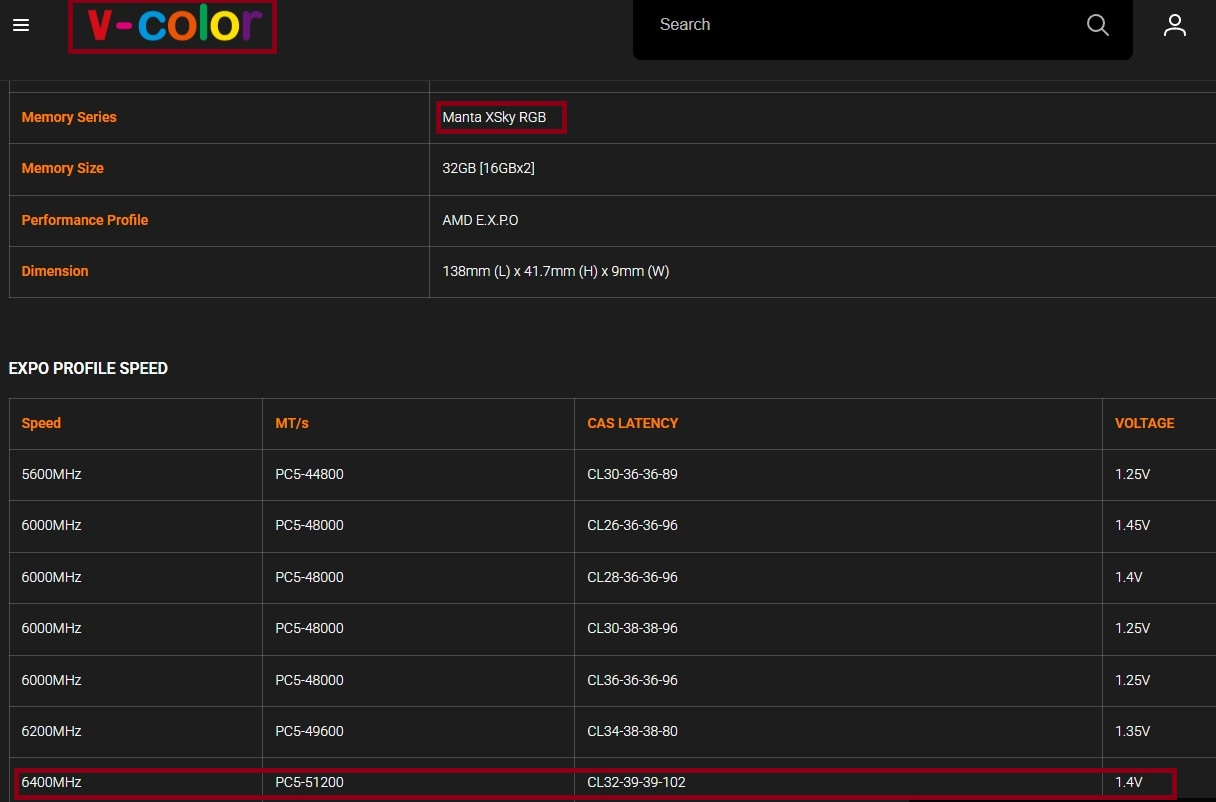The image size is (1216, 802).
Task: Select the 1.35V voltage cell
Action: pyautogui.click(x=1133, y=731)
